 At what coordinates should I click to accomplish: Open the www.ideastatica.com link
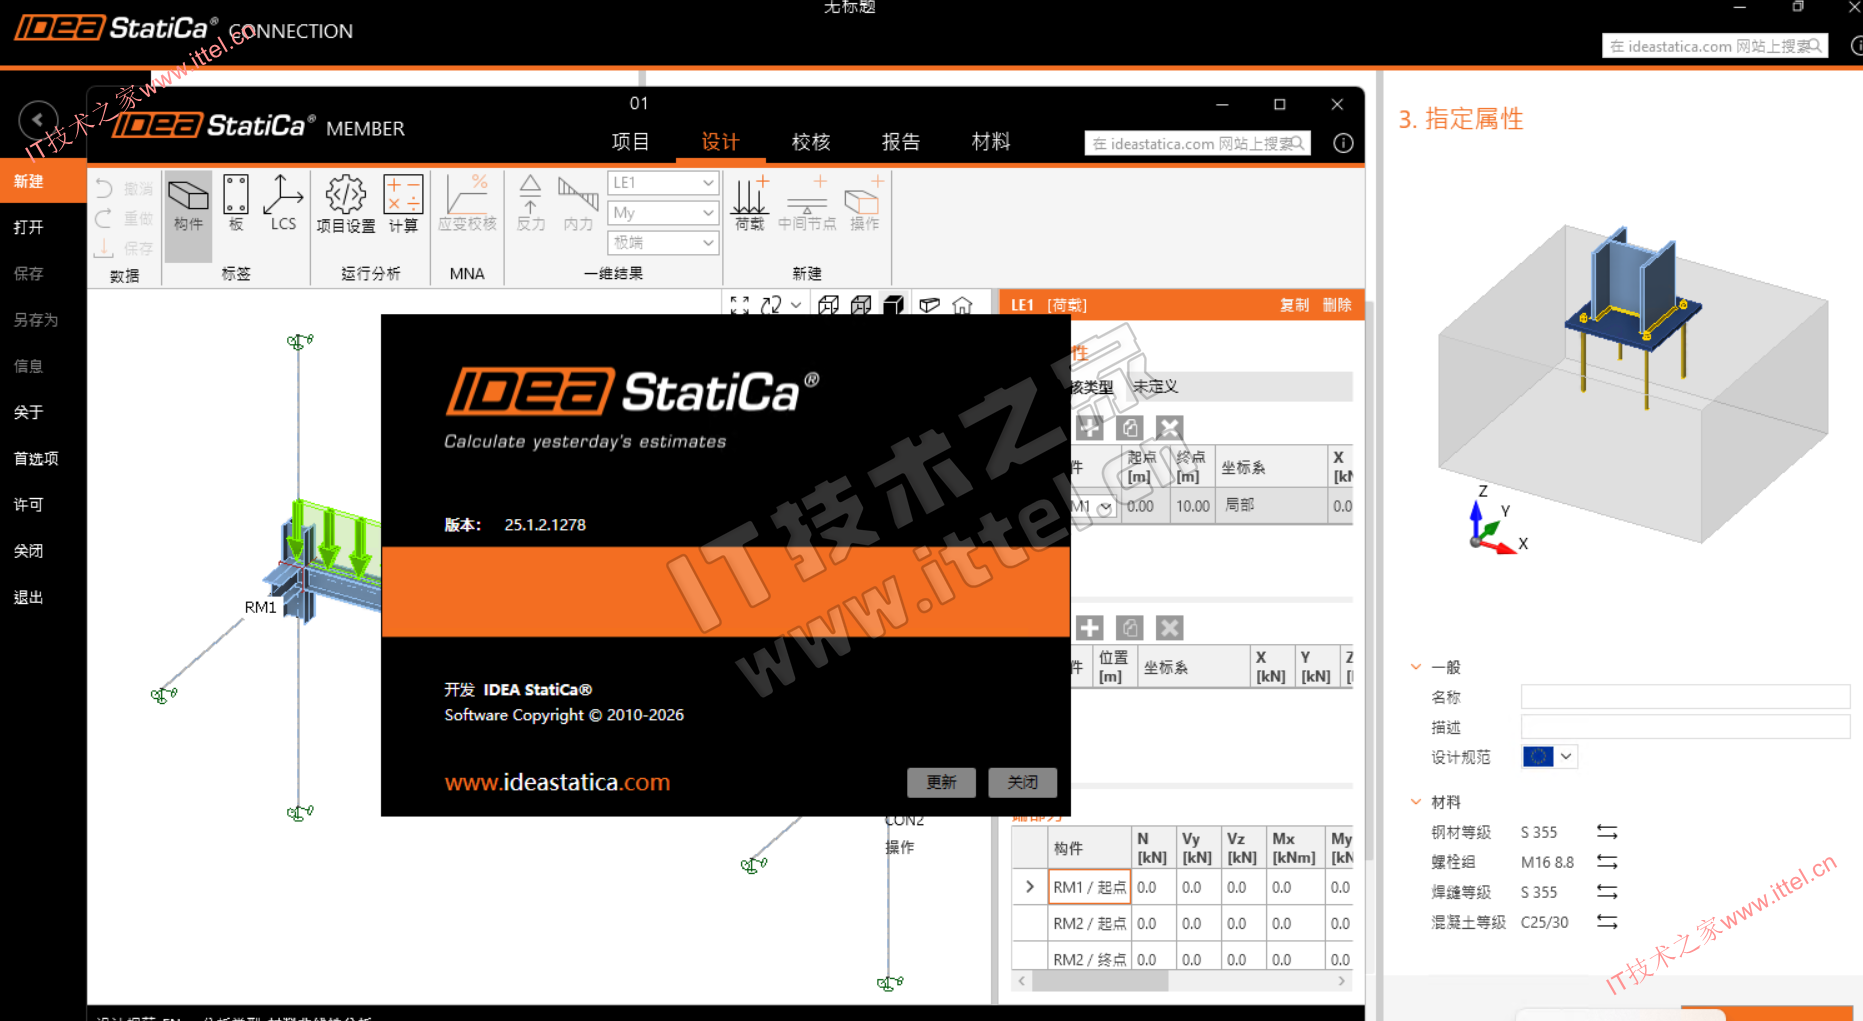(x=557, y=782)
